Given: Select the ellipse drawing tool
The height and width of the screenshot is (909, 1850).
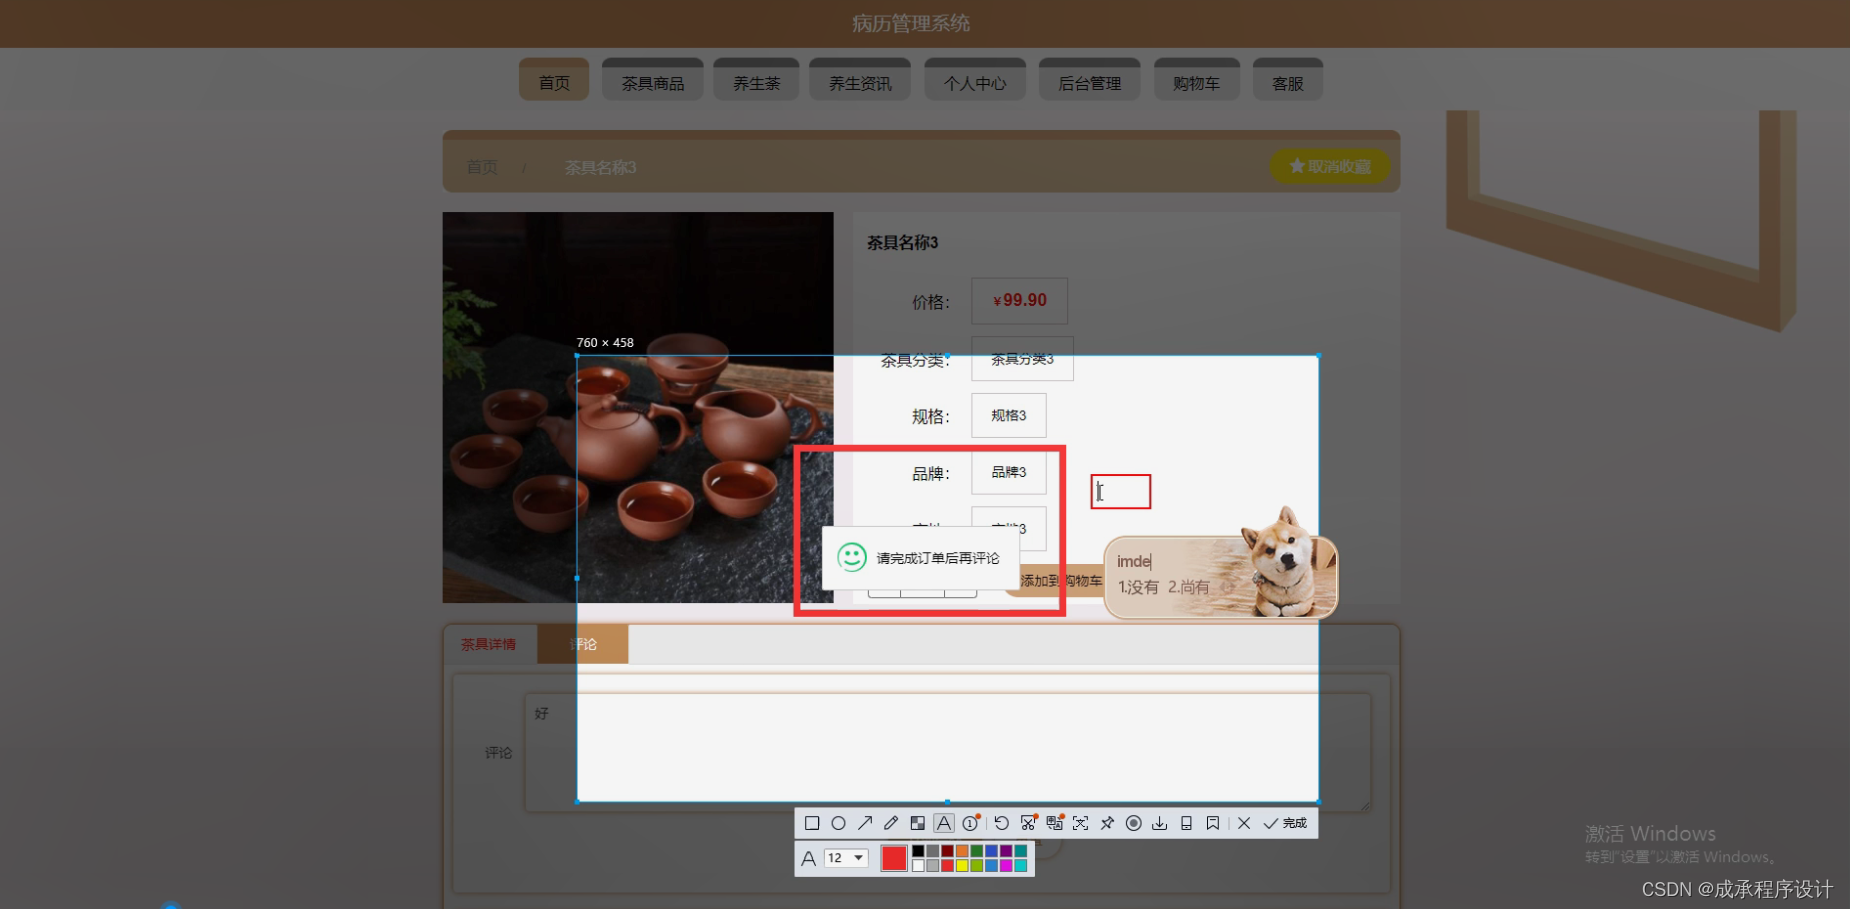Looking at the screenshot, I should click(838, 824).
